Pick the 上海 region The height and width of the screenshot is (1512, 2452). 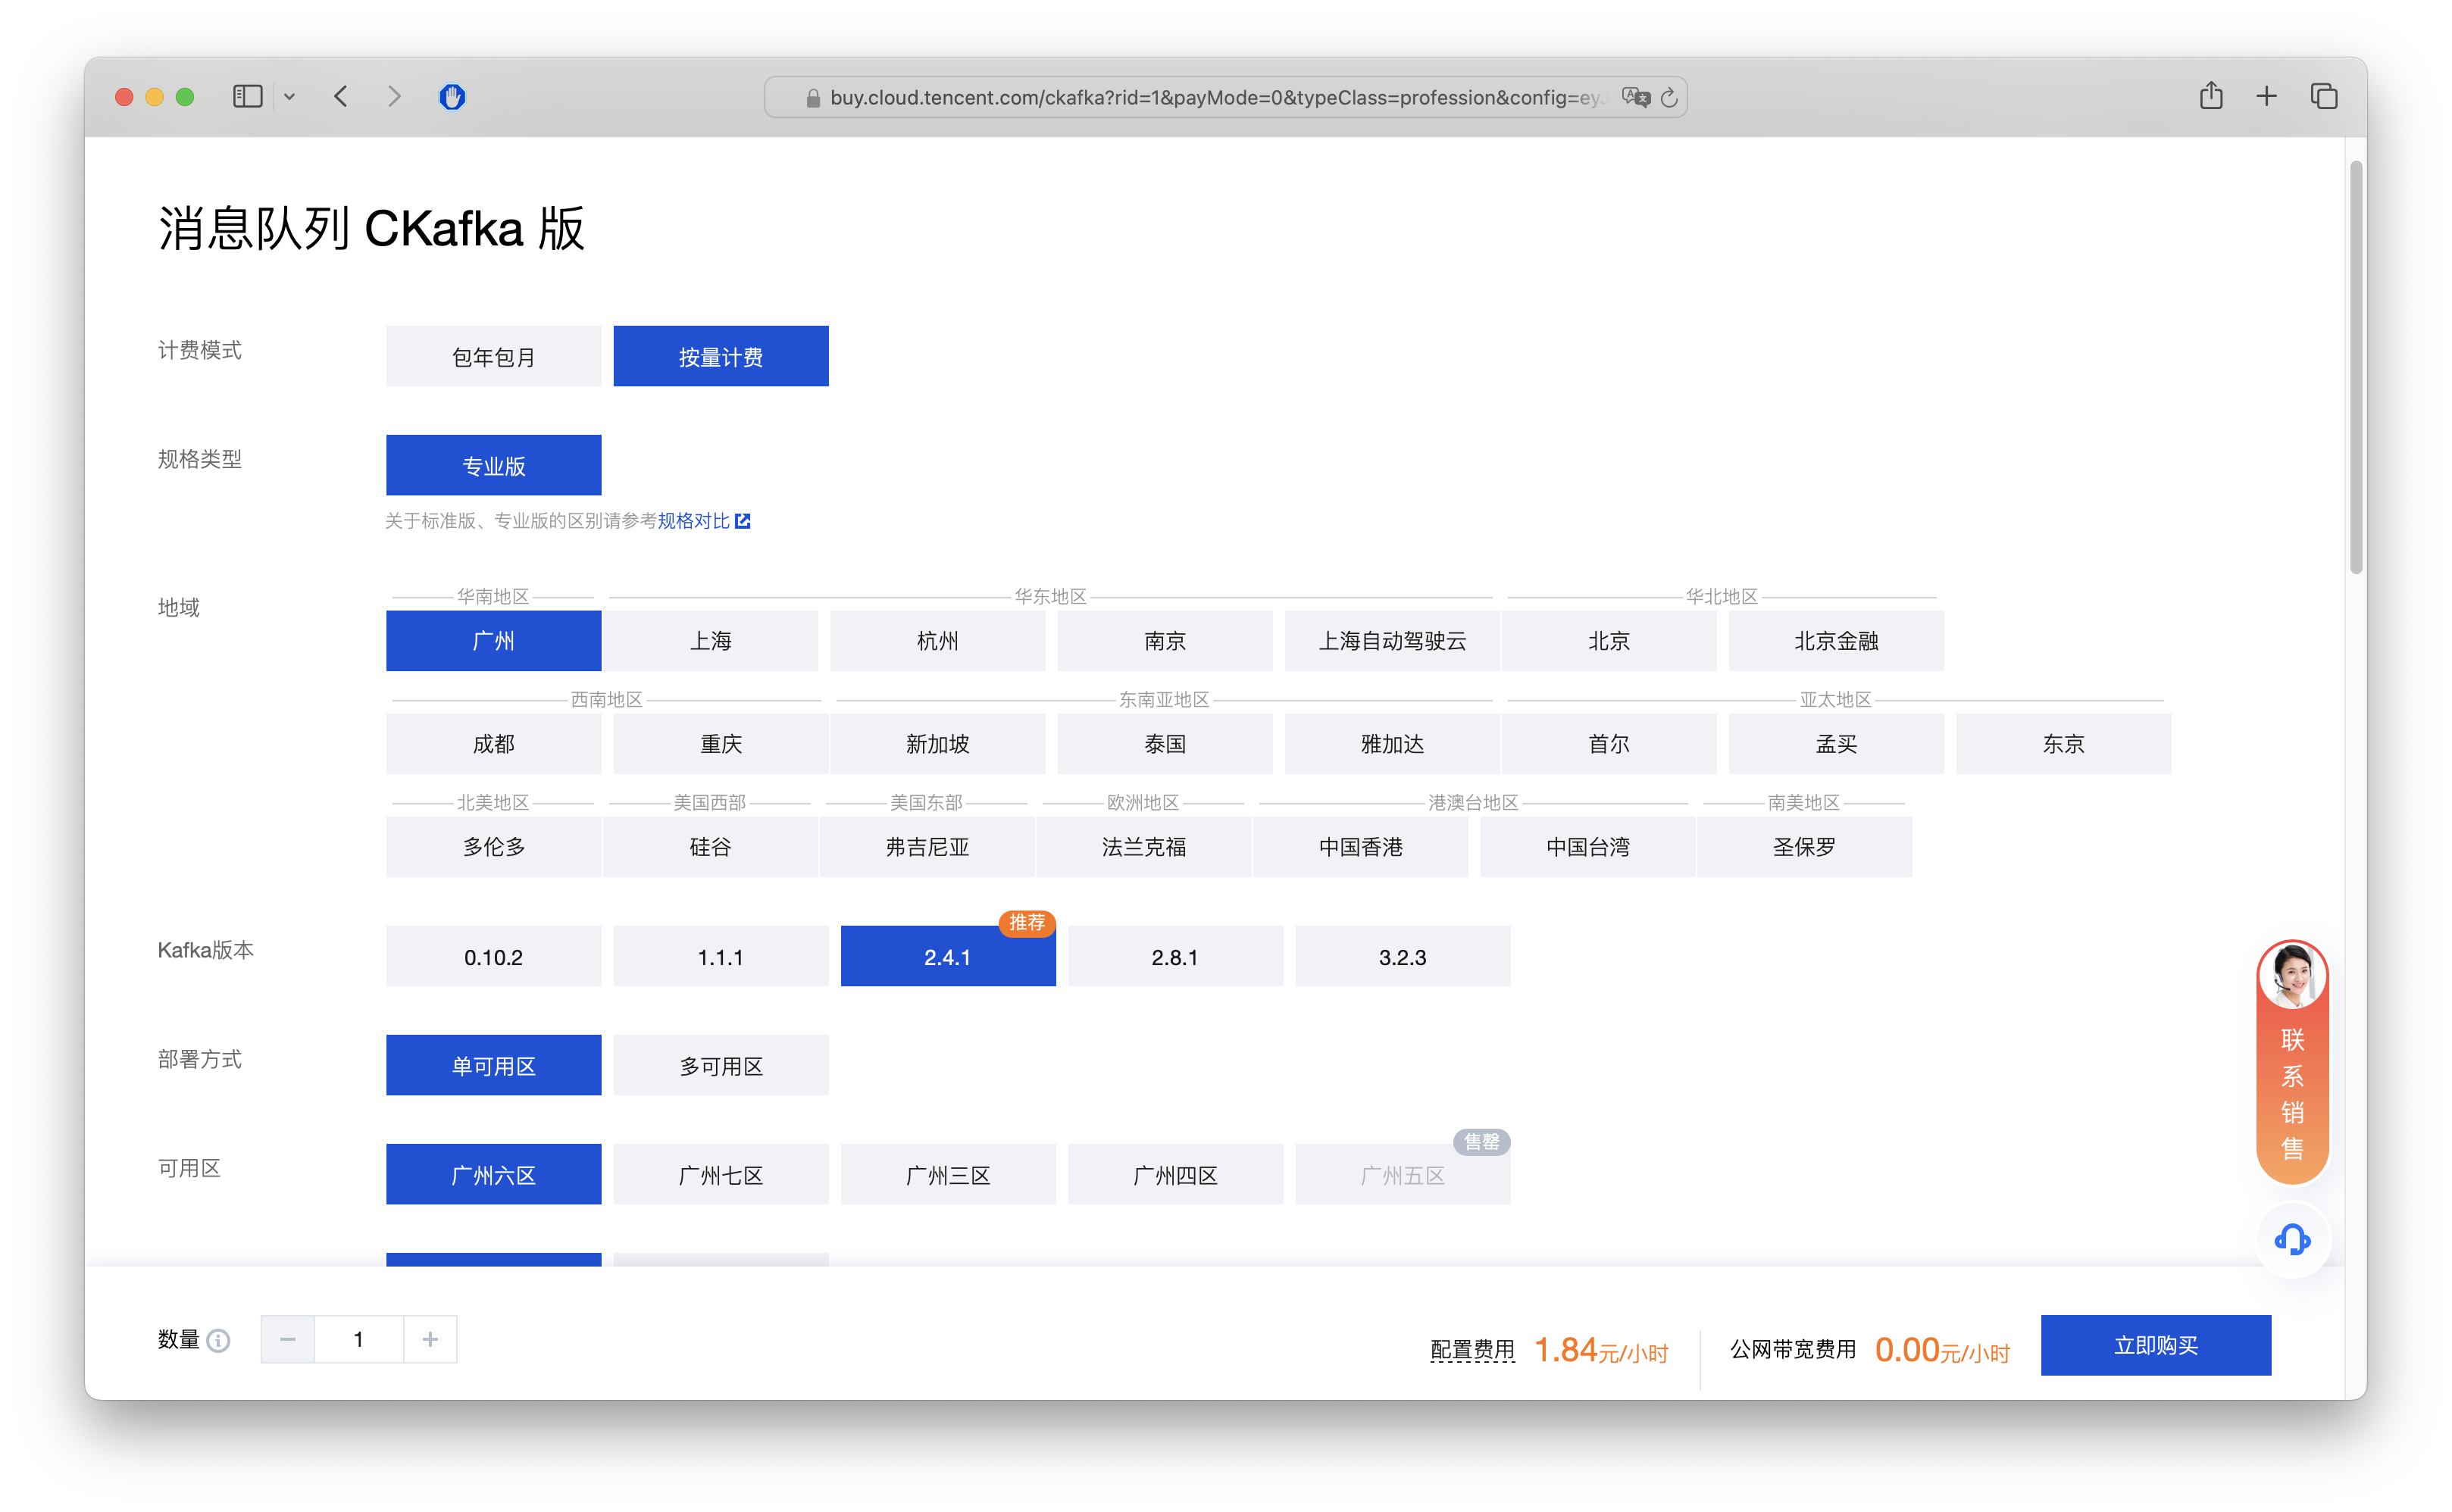pos(710,641)
